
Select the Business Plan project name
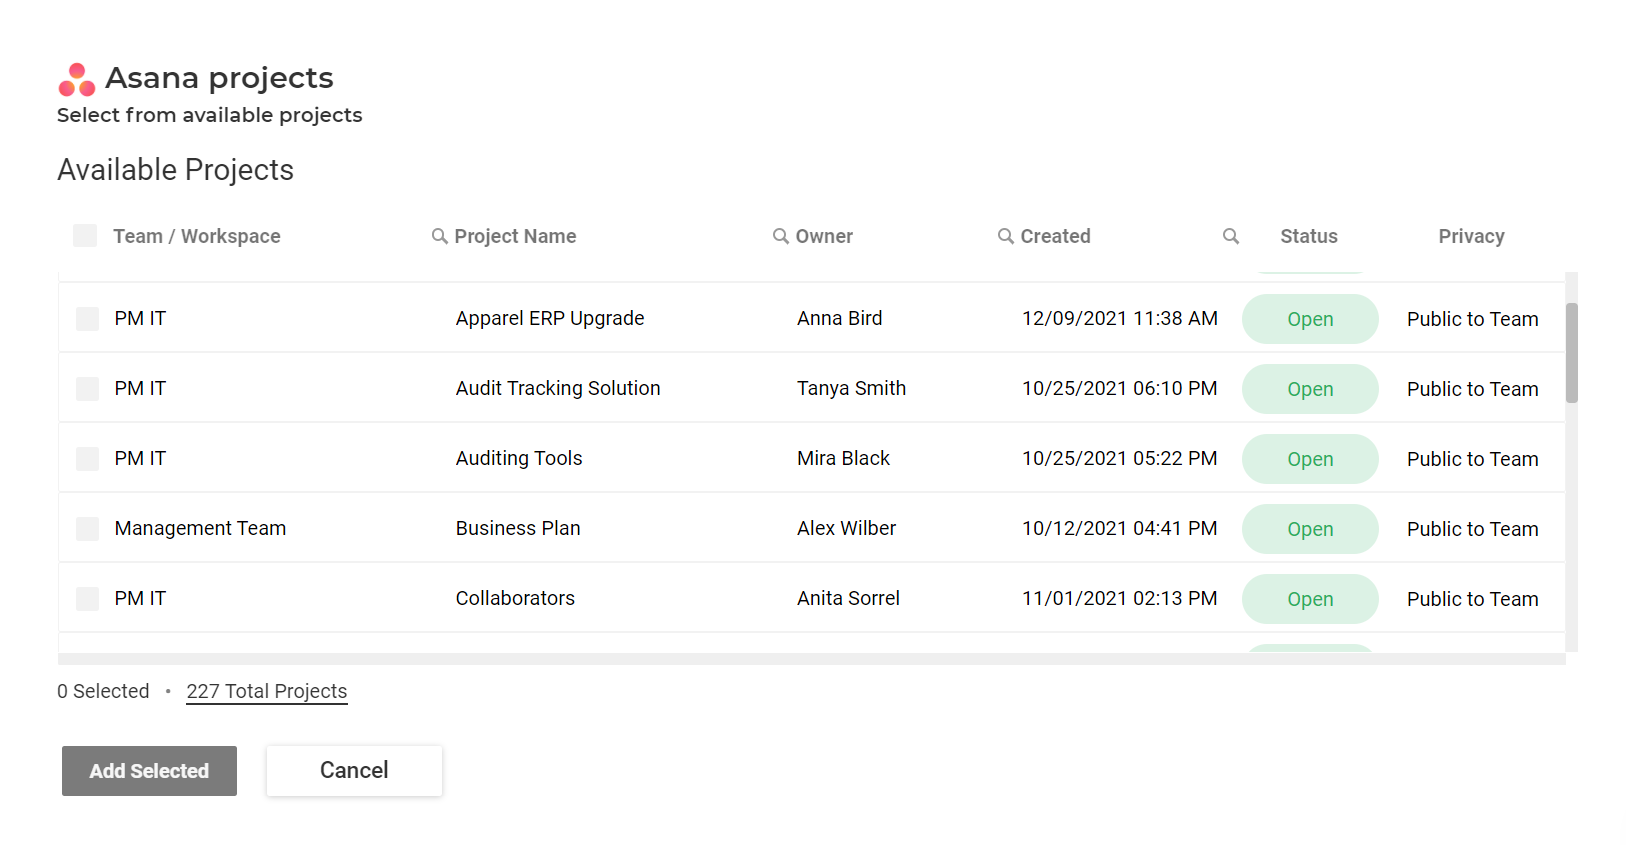(518, 528)
